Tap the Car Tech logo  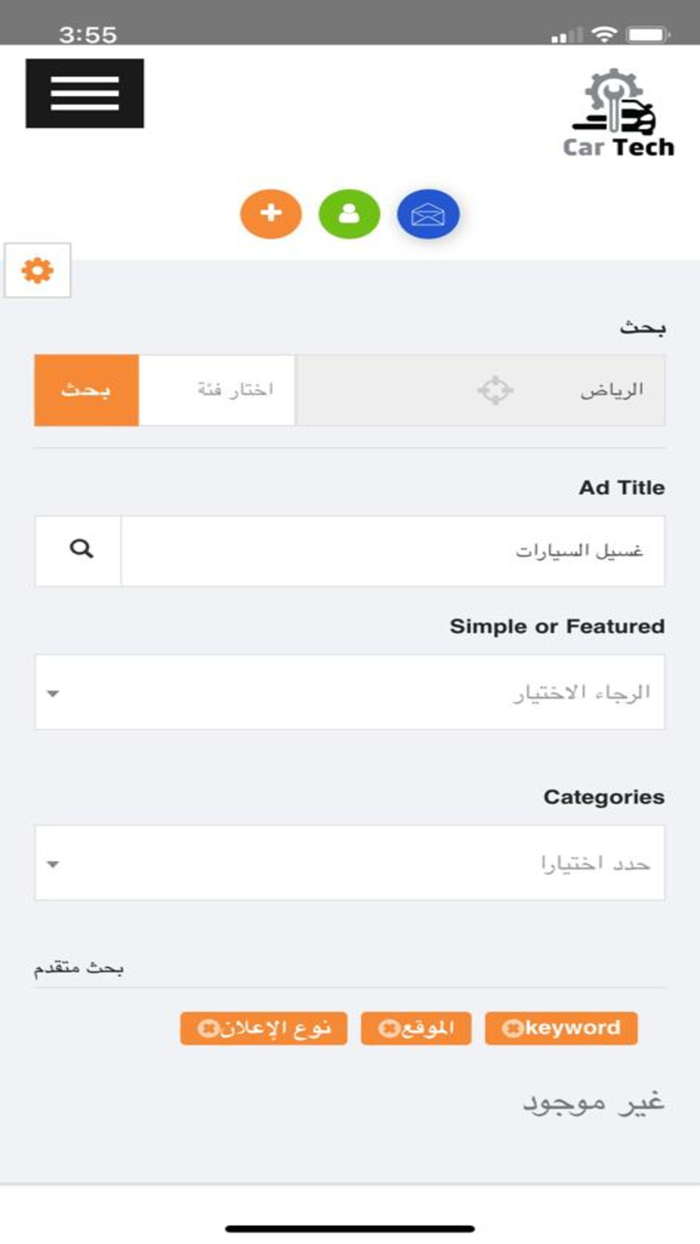(619, 113)
